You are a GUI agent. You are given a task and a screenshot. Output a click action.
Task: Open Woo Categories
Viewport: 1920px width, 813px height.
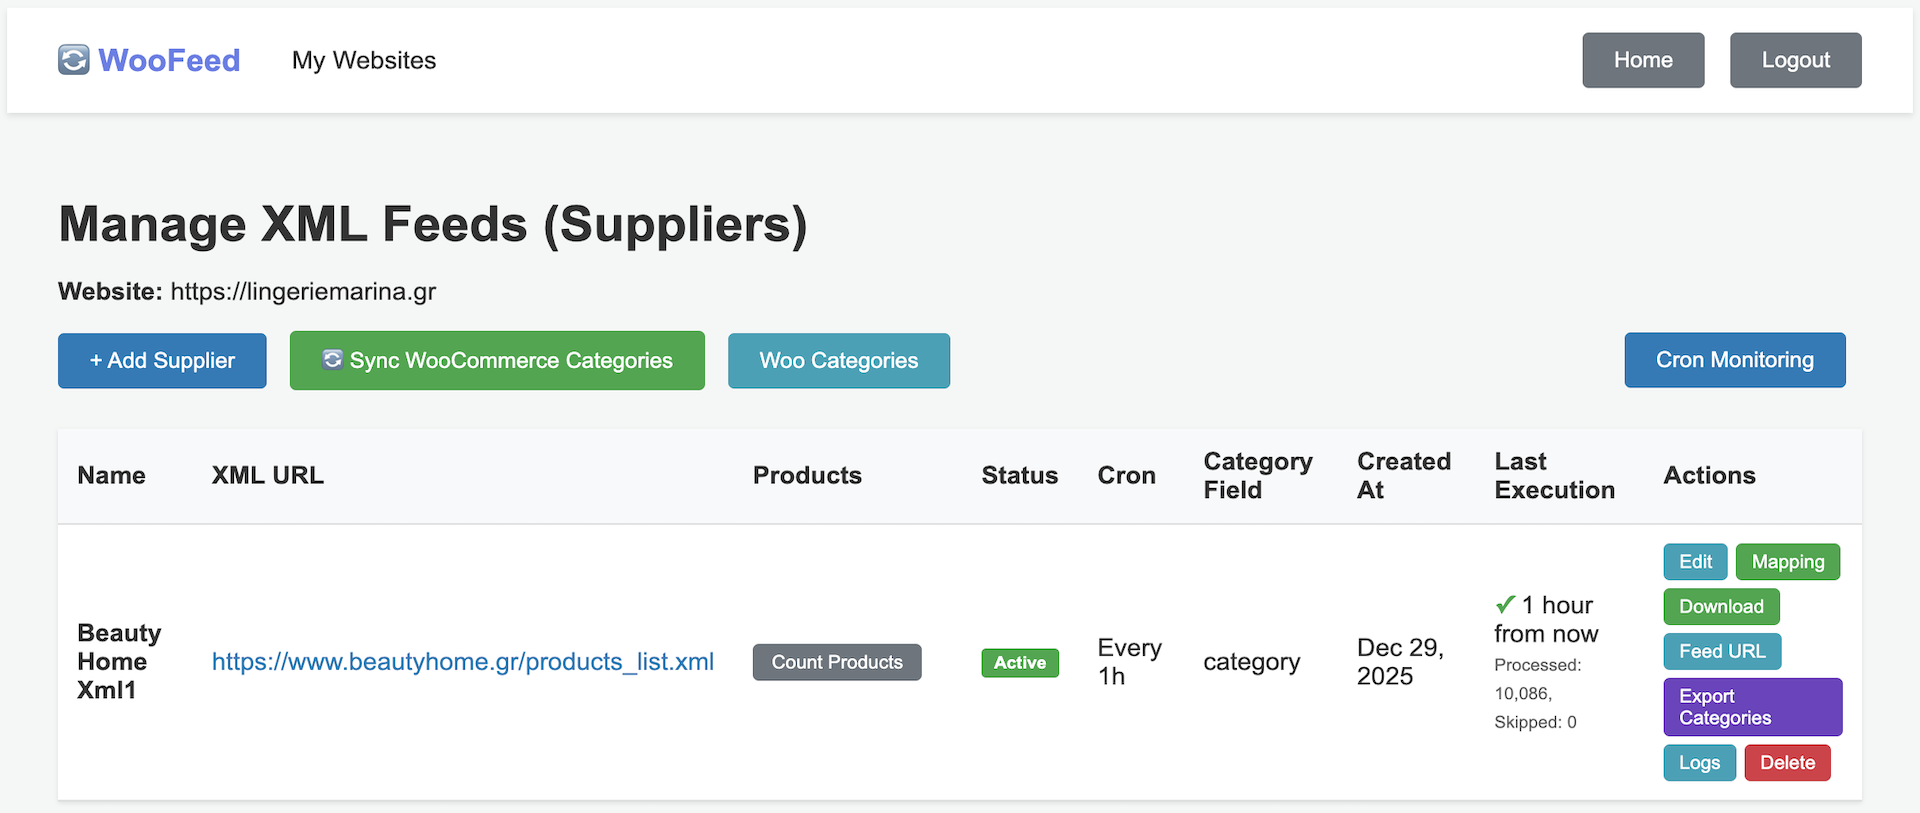point(838,360)
